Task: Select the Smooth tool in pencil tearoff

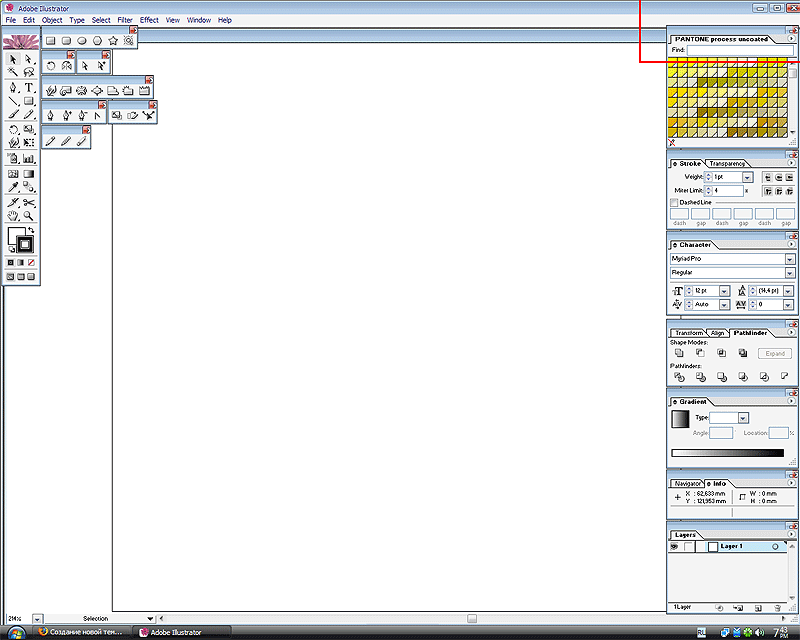Action: click(66, 141)
